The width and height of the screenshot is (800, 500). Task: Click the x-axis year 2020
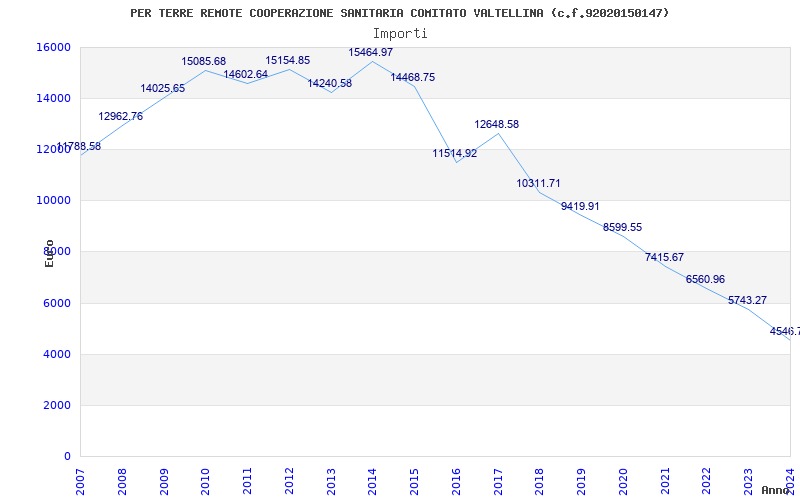tap(623, 482)
